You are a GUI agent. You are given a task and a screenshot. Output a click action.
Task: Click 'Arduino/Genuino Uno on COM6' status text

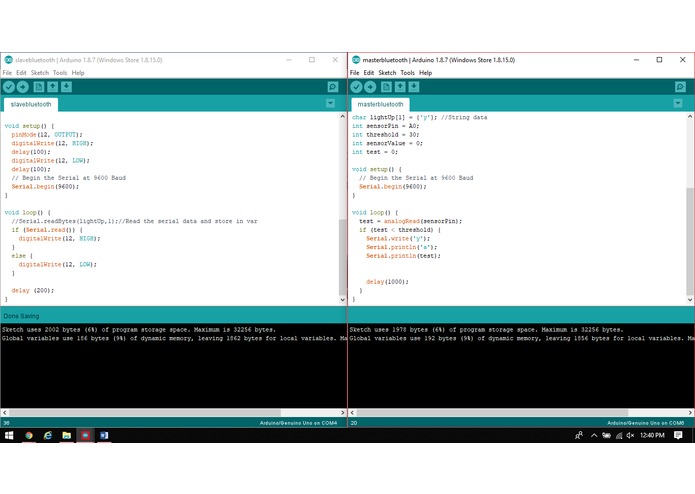tap(645, 423)
